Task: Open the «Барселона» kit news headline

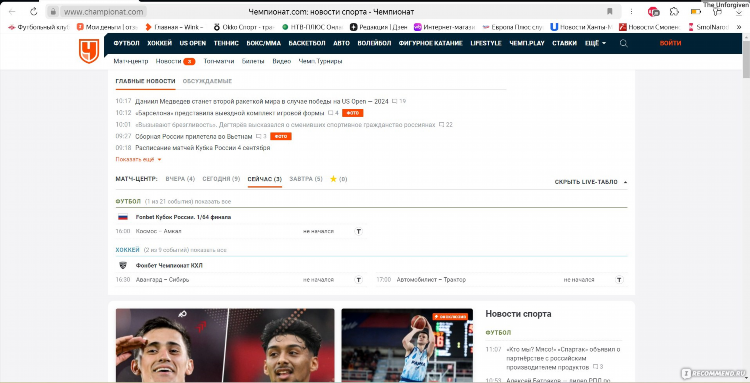Action: 230,113
